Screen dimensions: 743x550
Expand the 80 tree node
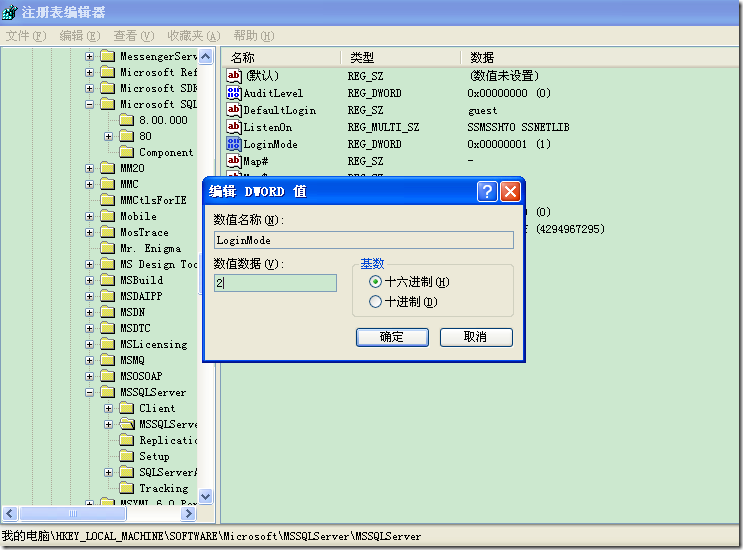click(x=109, y=136)
